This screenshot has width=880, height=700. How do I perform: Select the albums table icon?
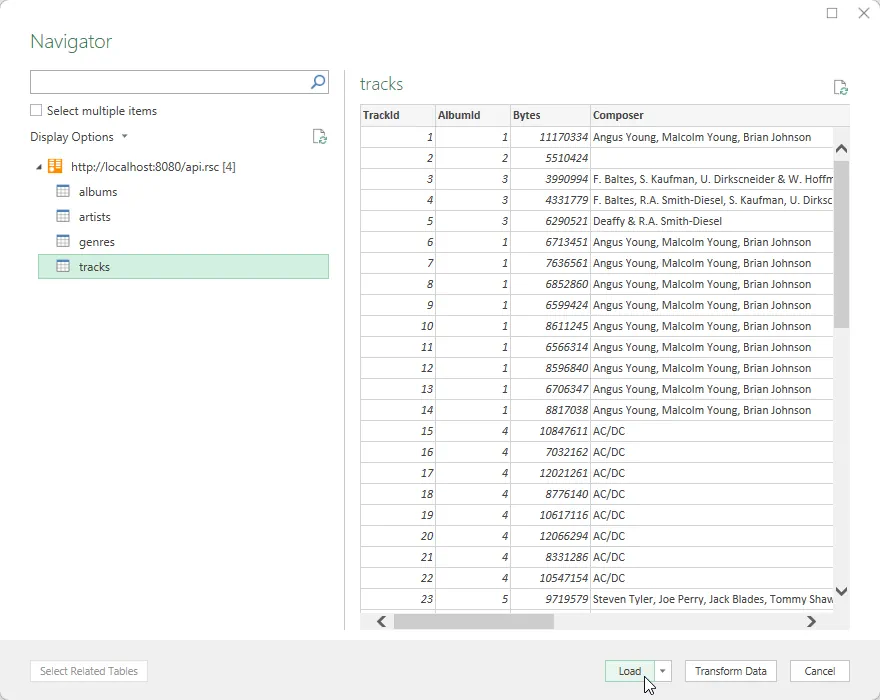63,192
